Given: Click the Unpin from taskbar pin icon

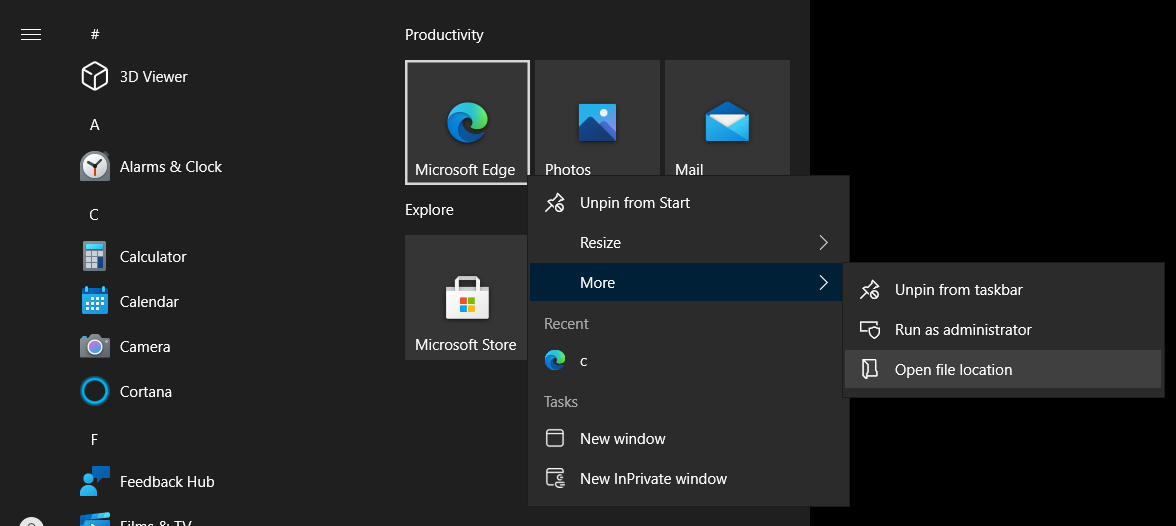Looking at the screenshot, I should tap(870, 290).
